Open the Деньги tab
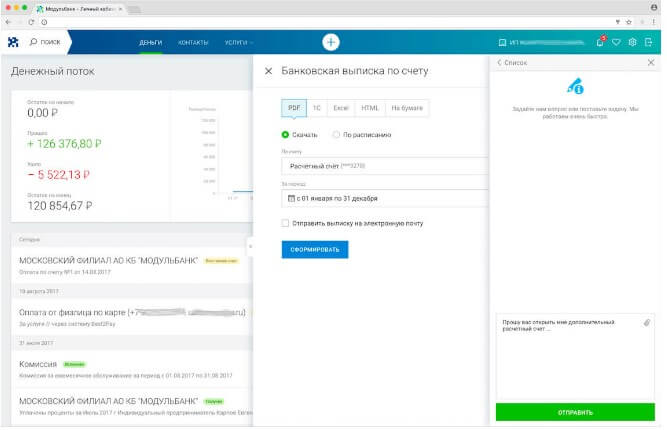 tap(151, 43)
